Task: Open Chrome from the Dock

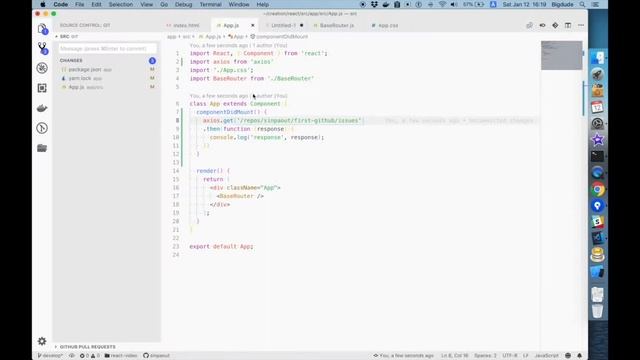Action: (598, 189)
